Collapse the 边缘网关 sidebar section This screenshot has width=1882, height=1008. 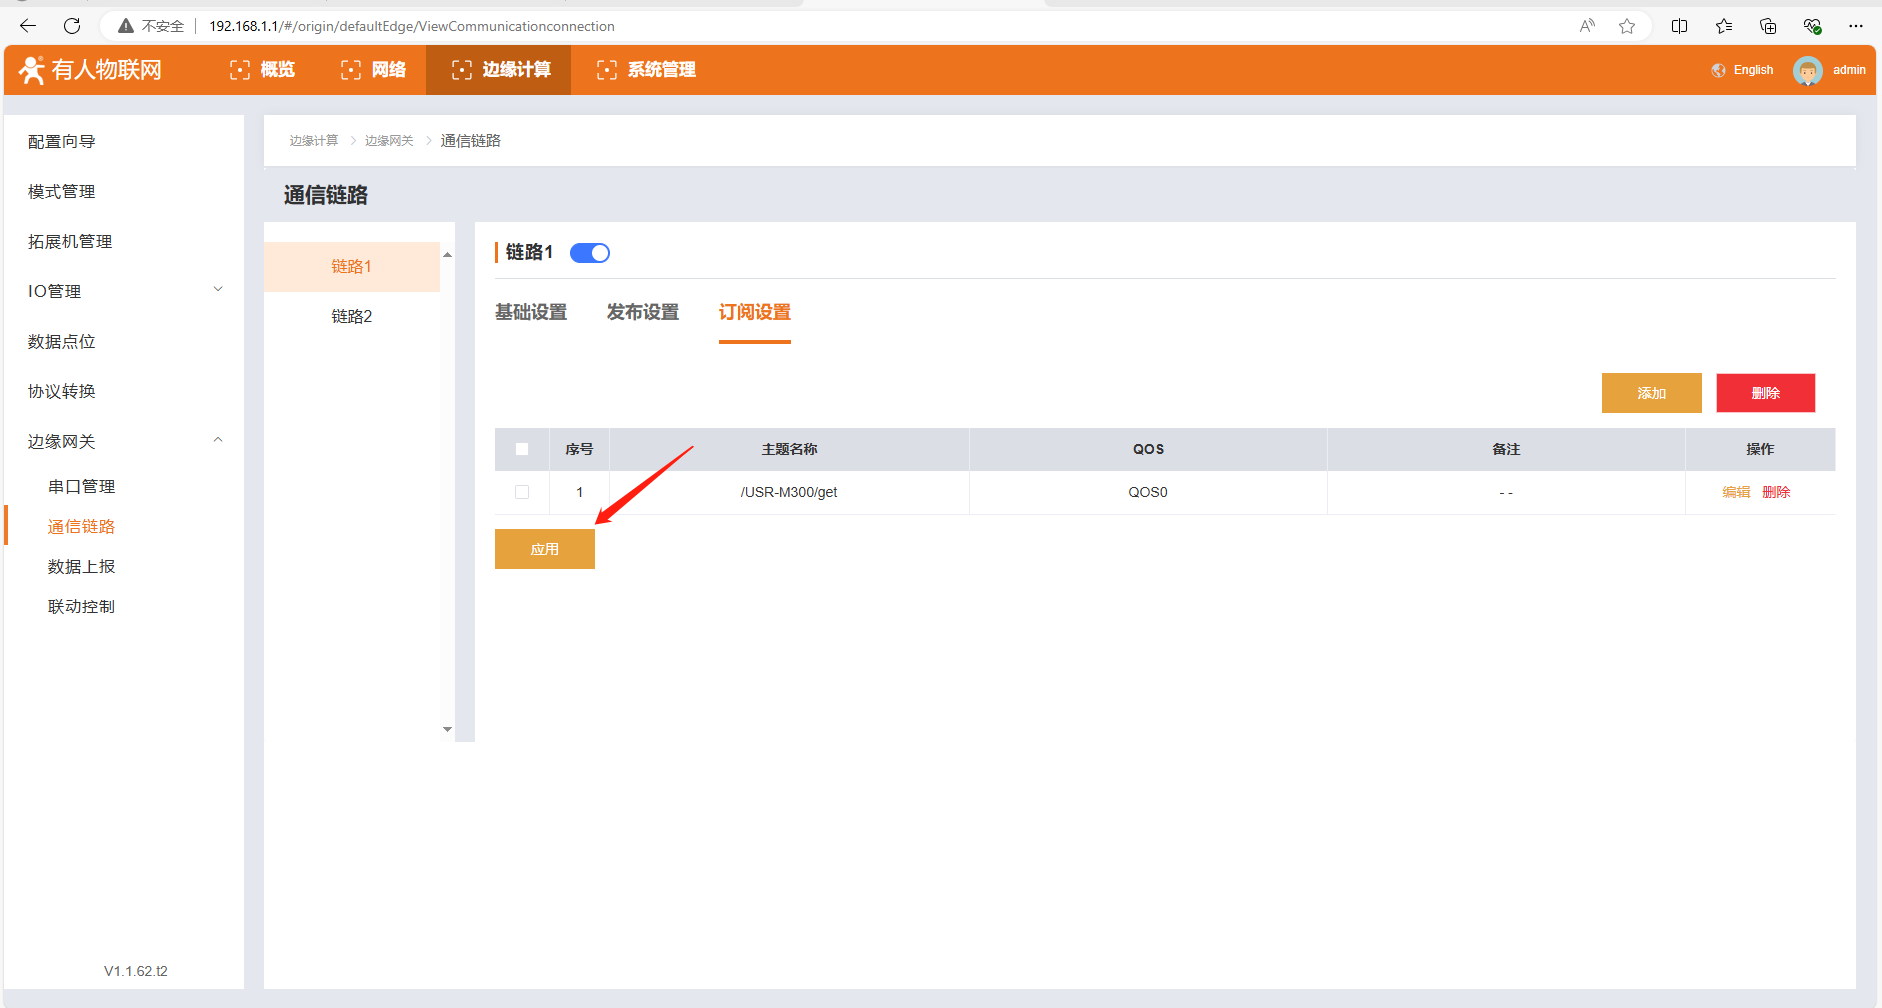218,440
